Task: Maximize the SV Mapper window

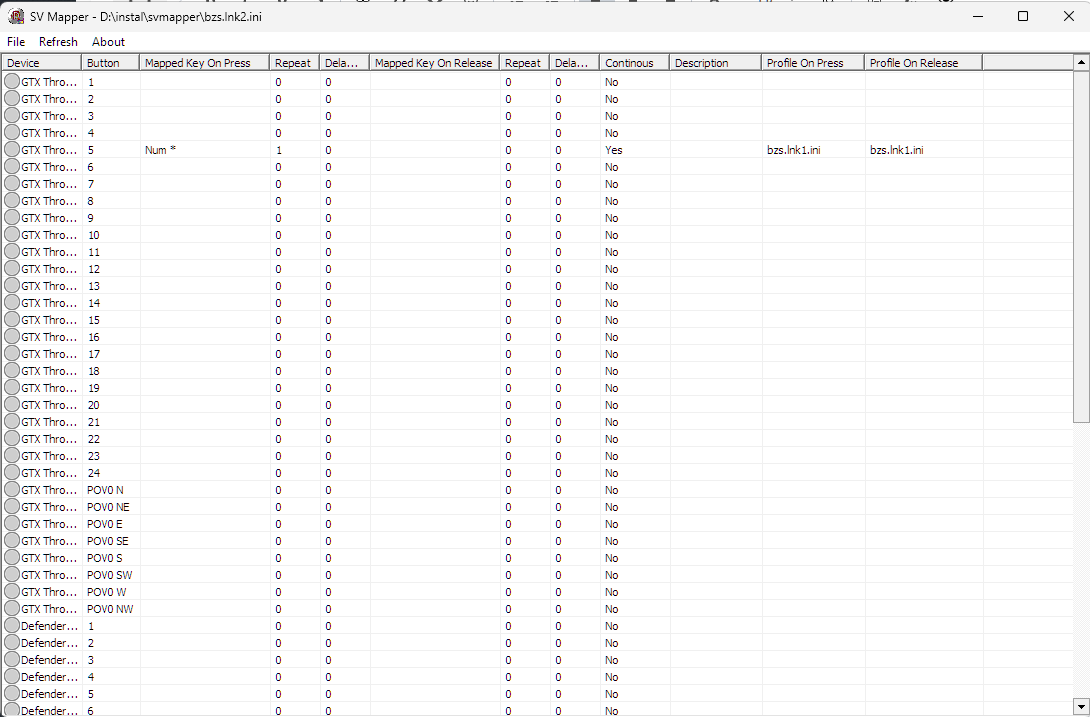Action: [1023, 16]
